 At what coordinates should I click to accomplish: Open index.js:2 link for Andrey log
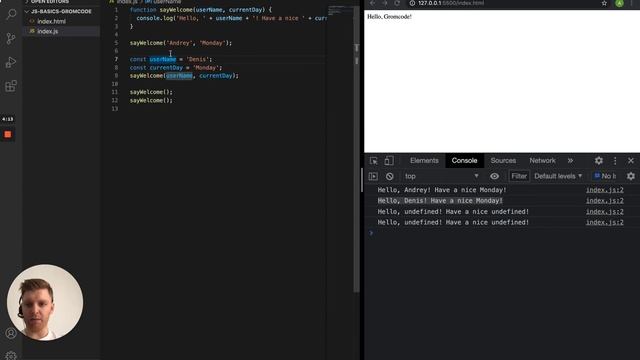(x=604, y=190)
